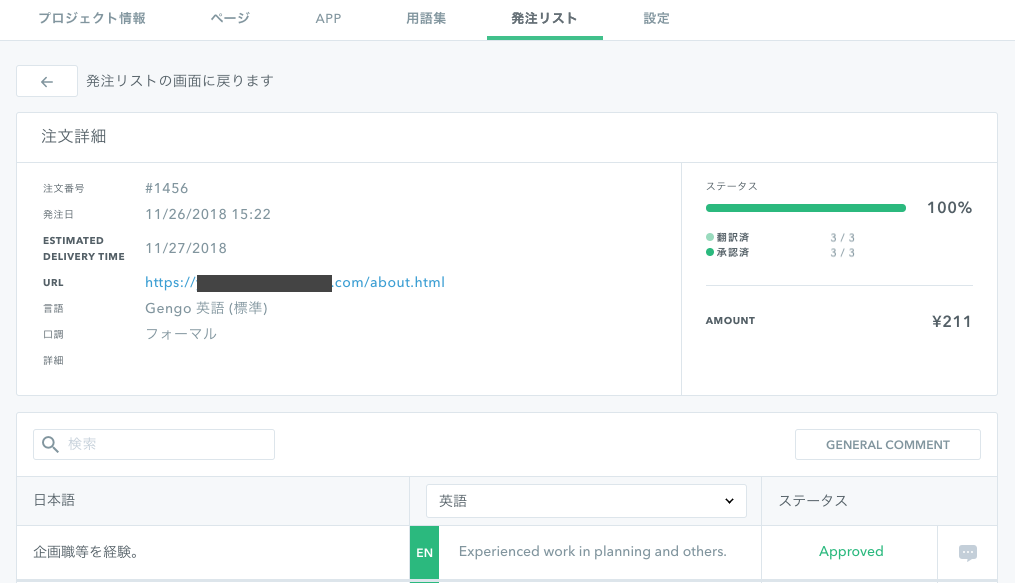This screenshot has width=1015, height=583.
Task: Open the 用語集 tab
Action: tap(426, 18)
